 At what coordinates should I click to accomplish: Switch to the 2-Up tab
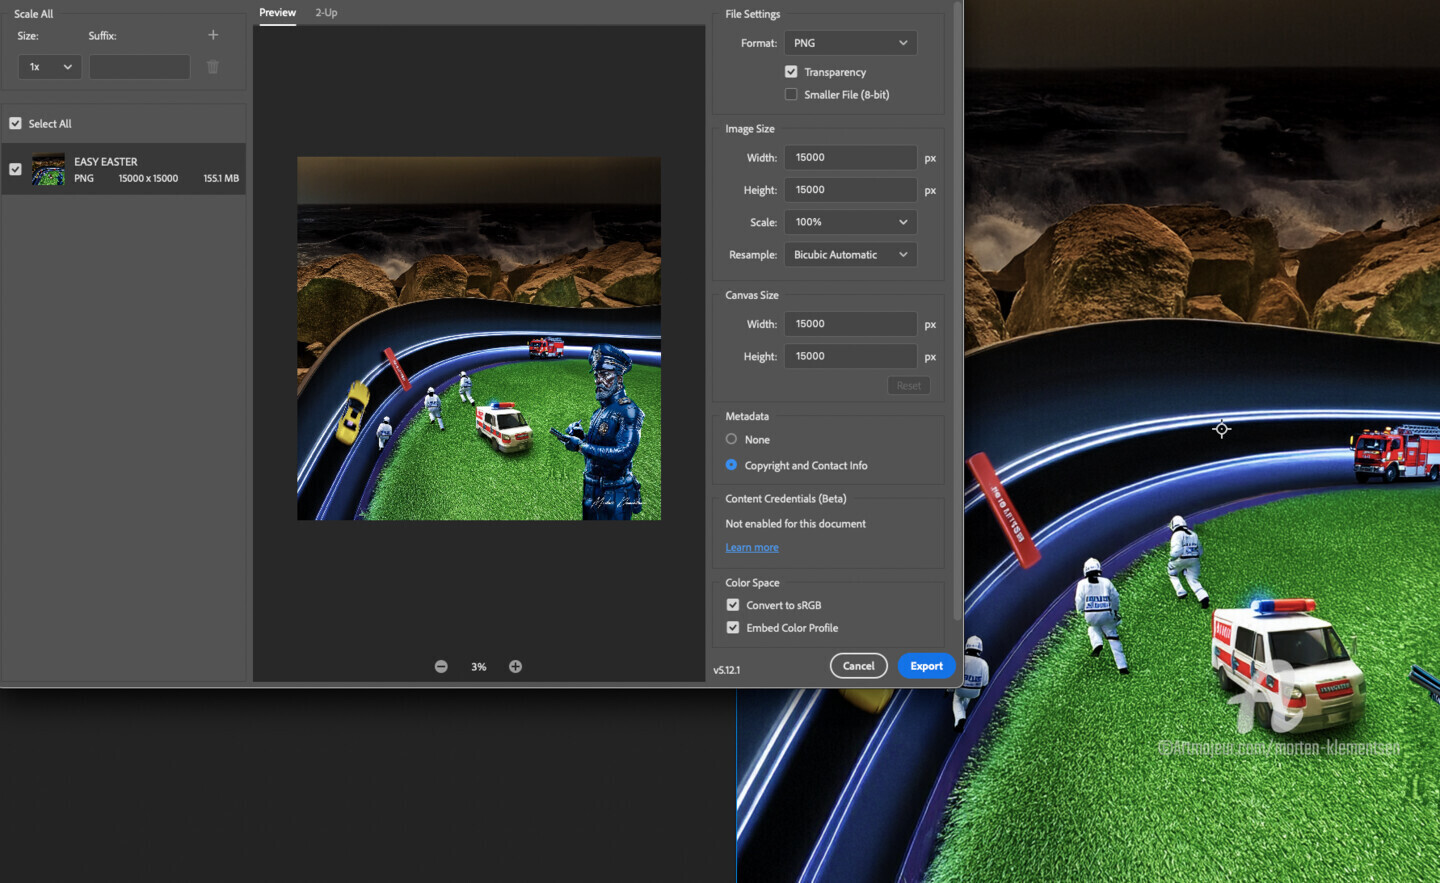coord(326,13)
